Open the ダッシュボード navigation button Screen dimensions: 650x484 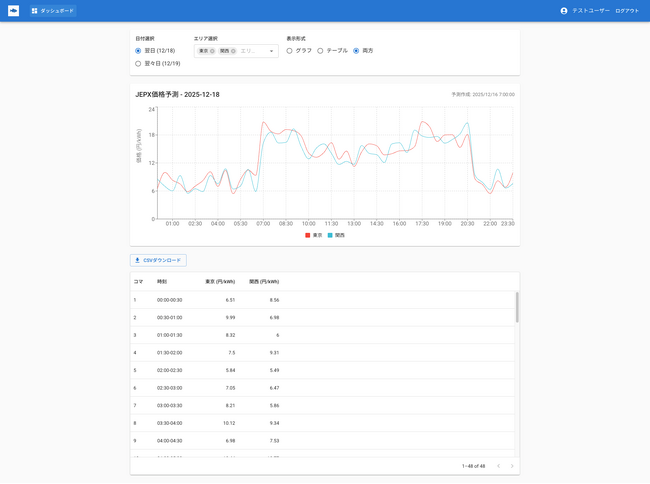[x=52, y=11]
